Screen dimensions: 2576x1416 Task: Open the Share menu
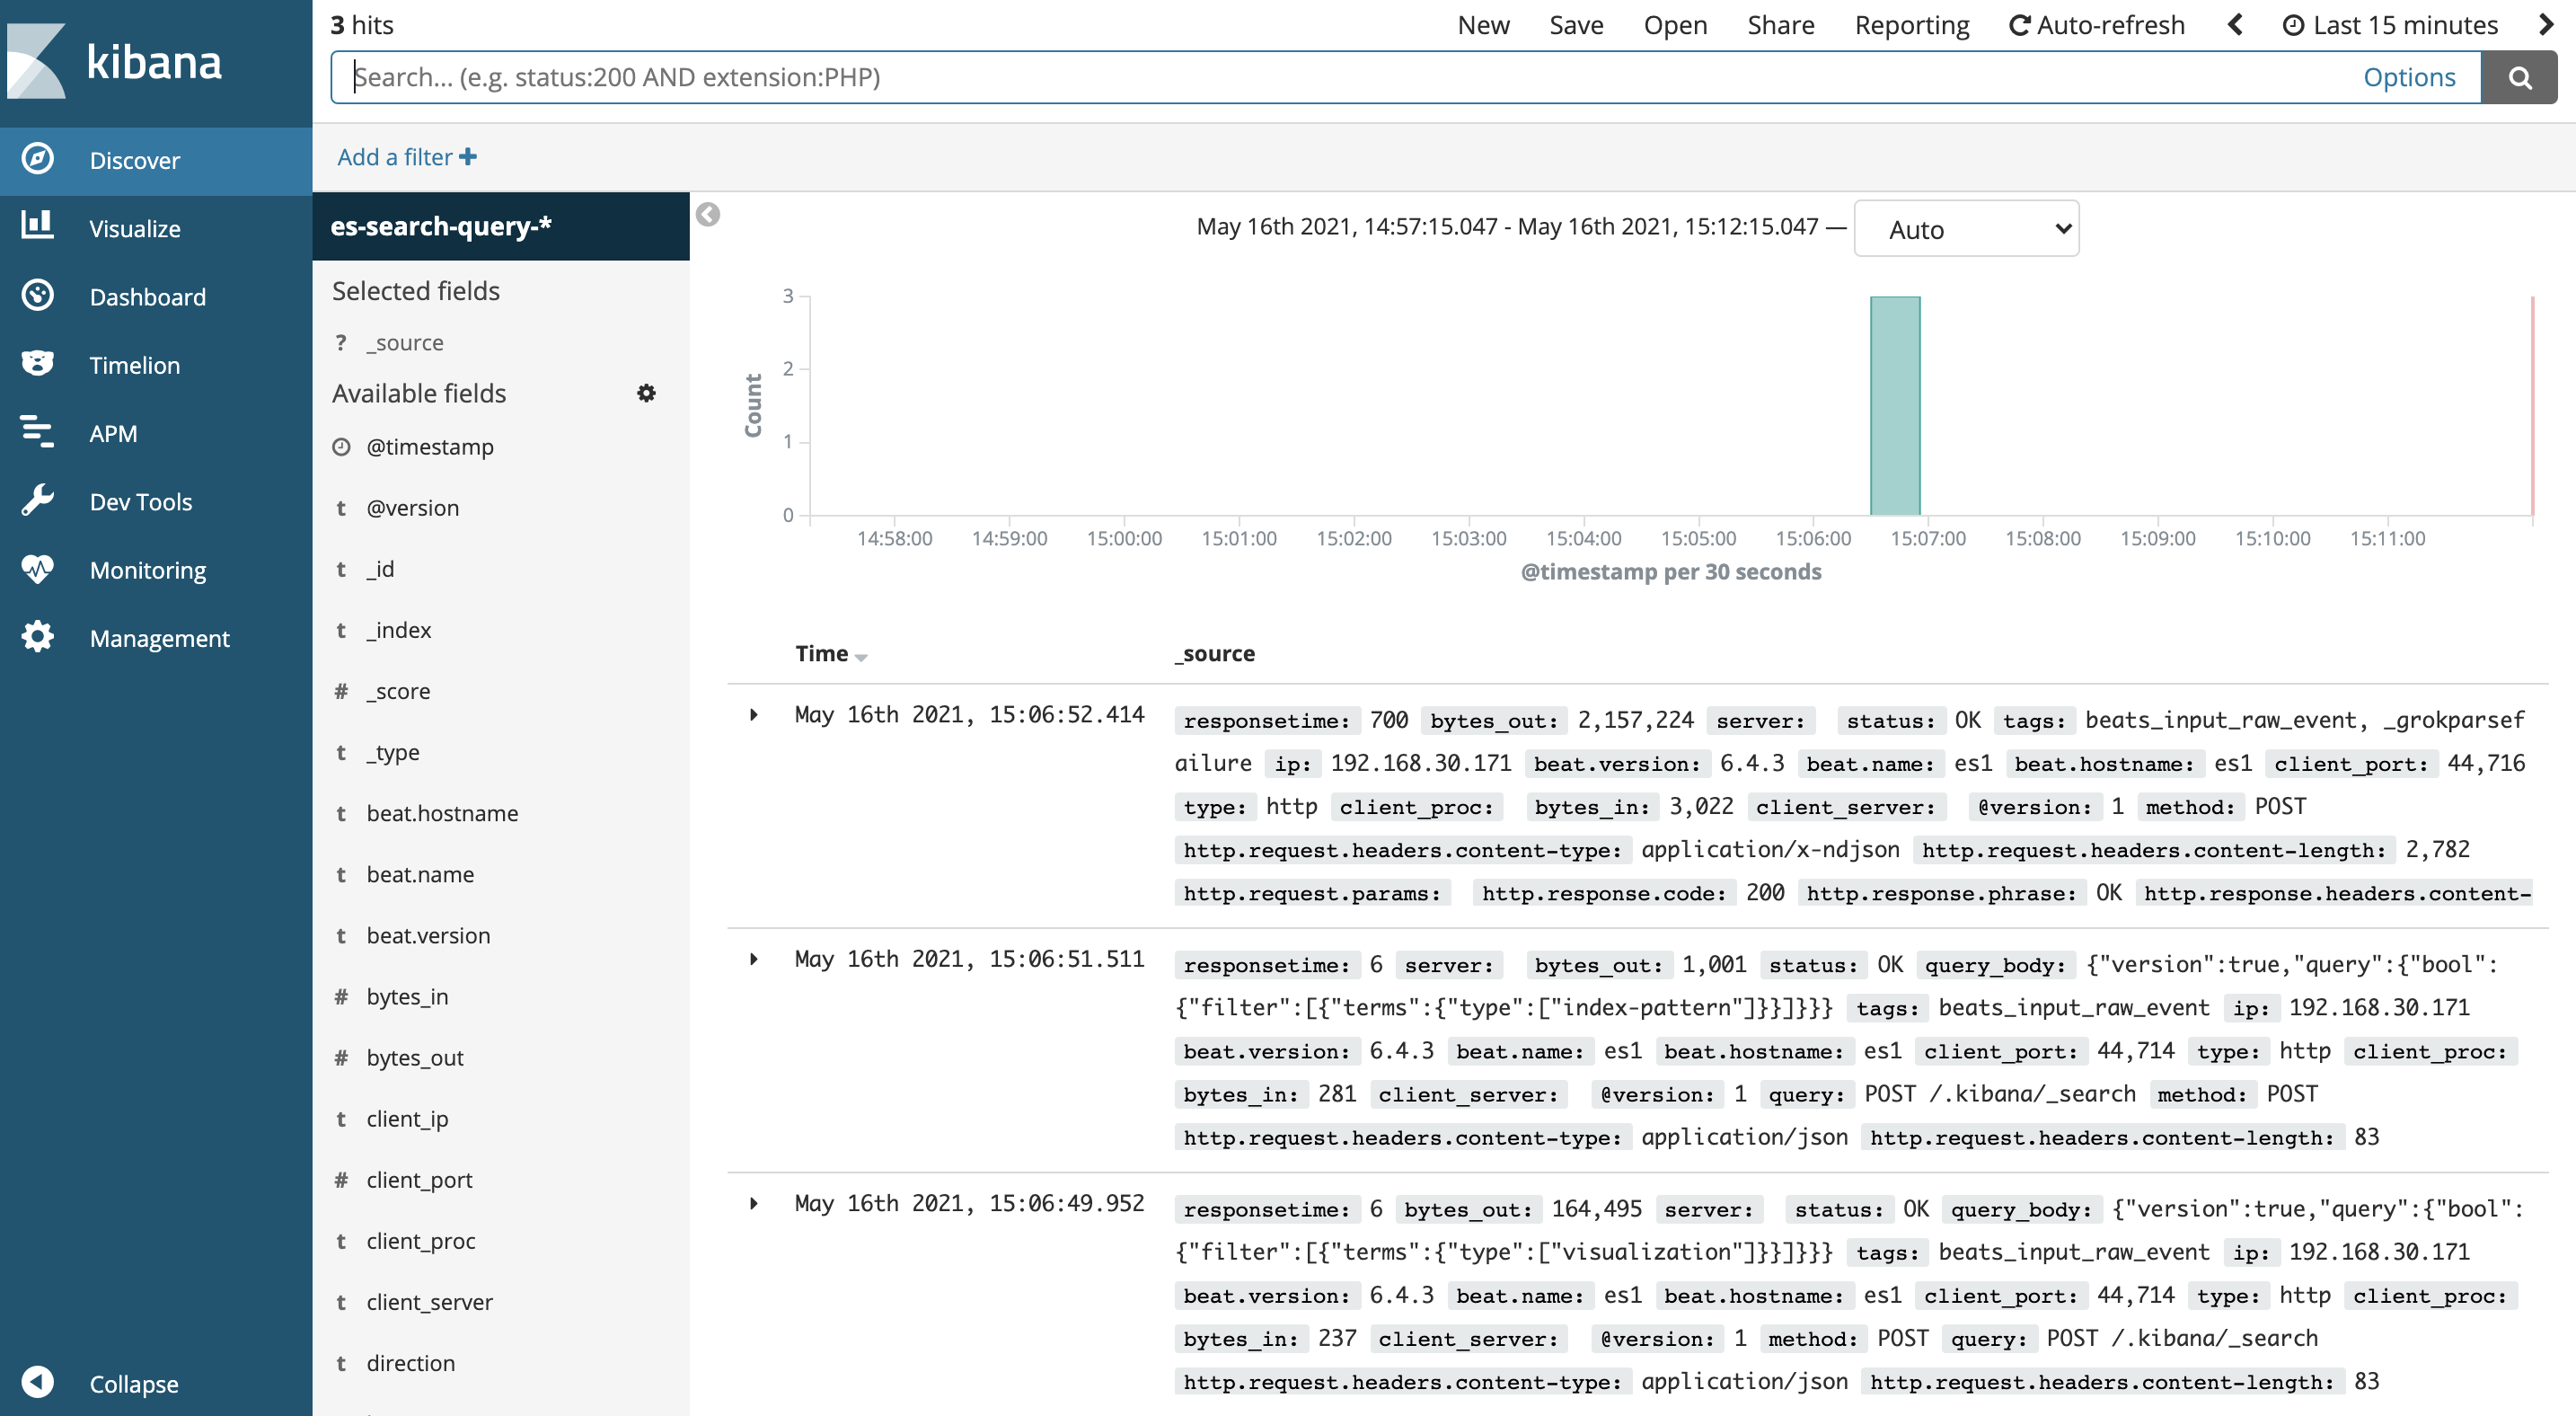click(1780, 25)
